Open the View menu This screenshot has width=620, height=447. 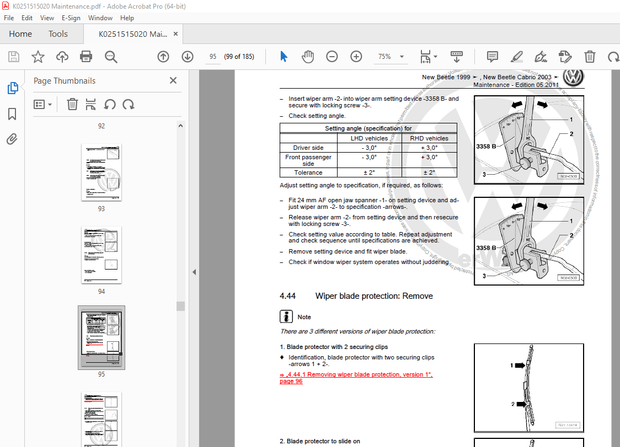click(x=47, y=18)
